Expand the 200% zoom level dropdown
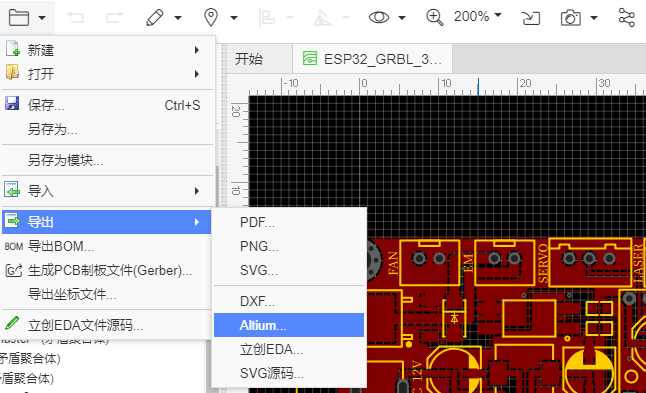 (477, 16)
